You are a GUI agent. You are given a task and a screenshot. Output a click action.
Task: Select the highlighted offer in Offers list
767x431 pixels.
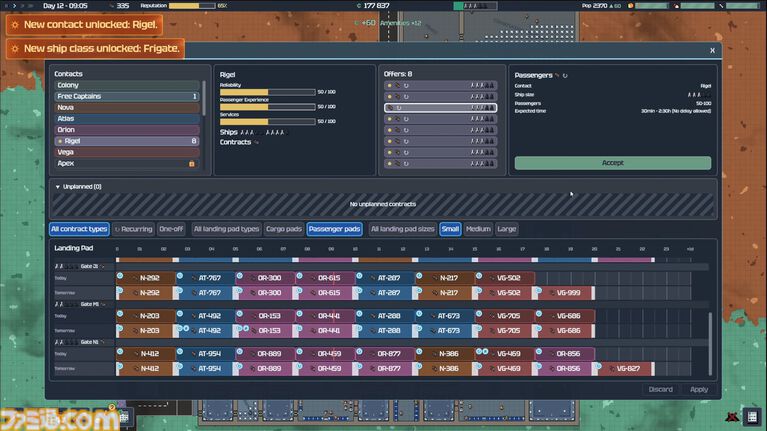click(441, 108)
